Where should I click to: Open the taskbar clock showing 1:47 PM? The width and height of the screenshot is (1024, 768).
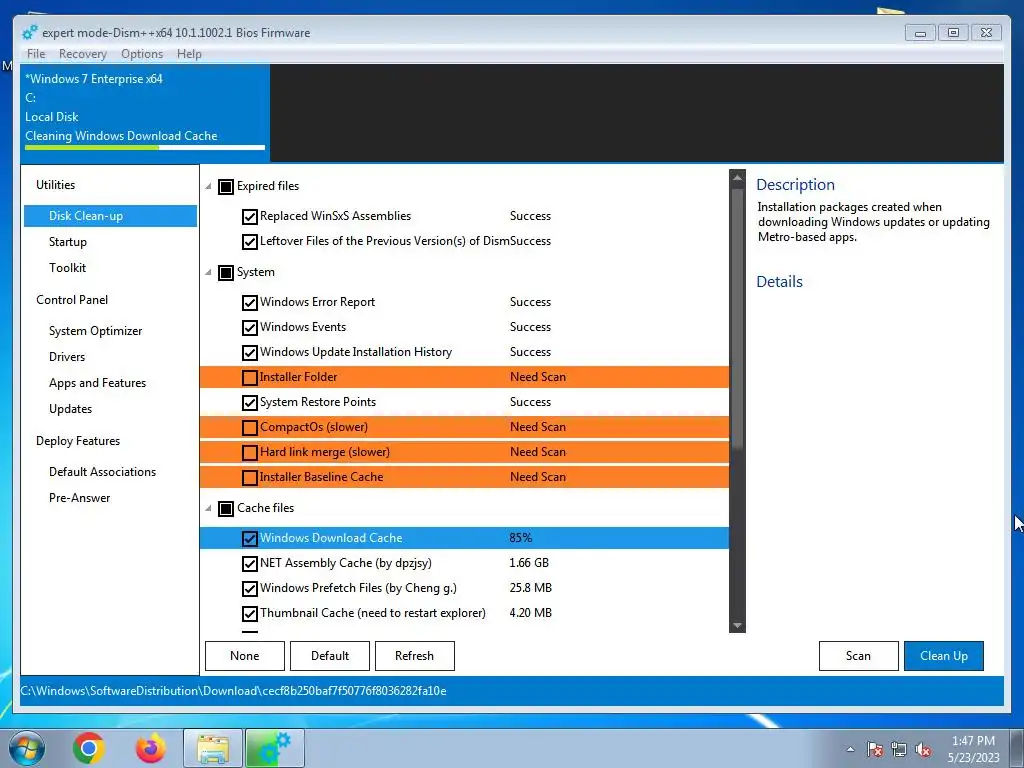point(974,749)
